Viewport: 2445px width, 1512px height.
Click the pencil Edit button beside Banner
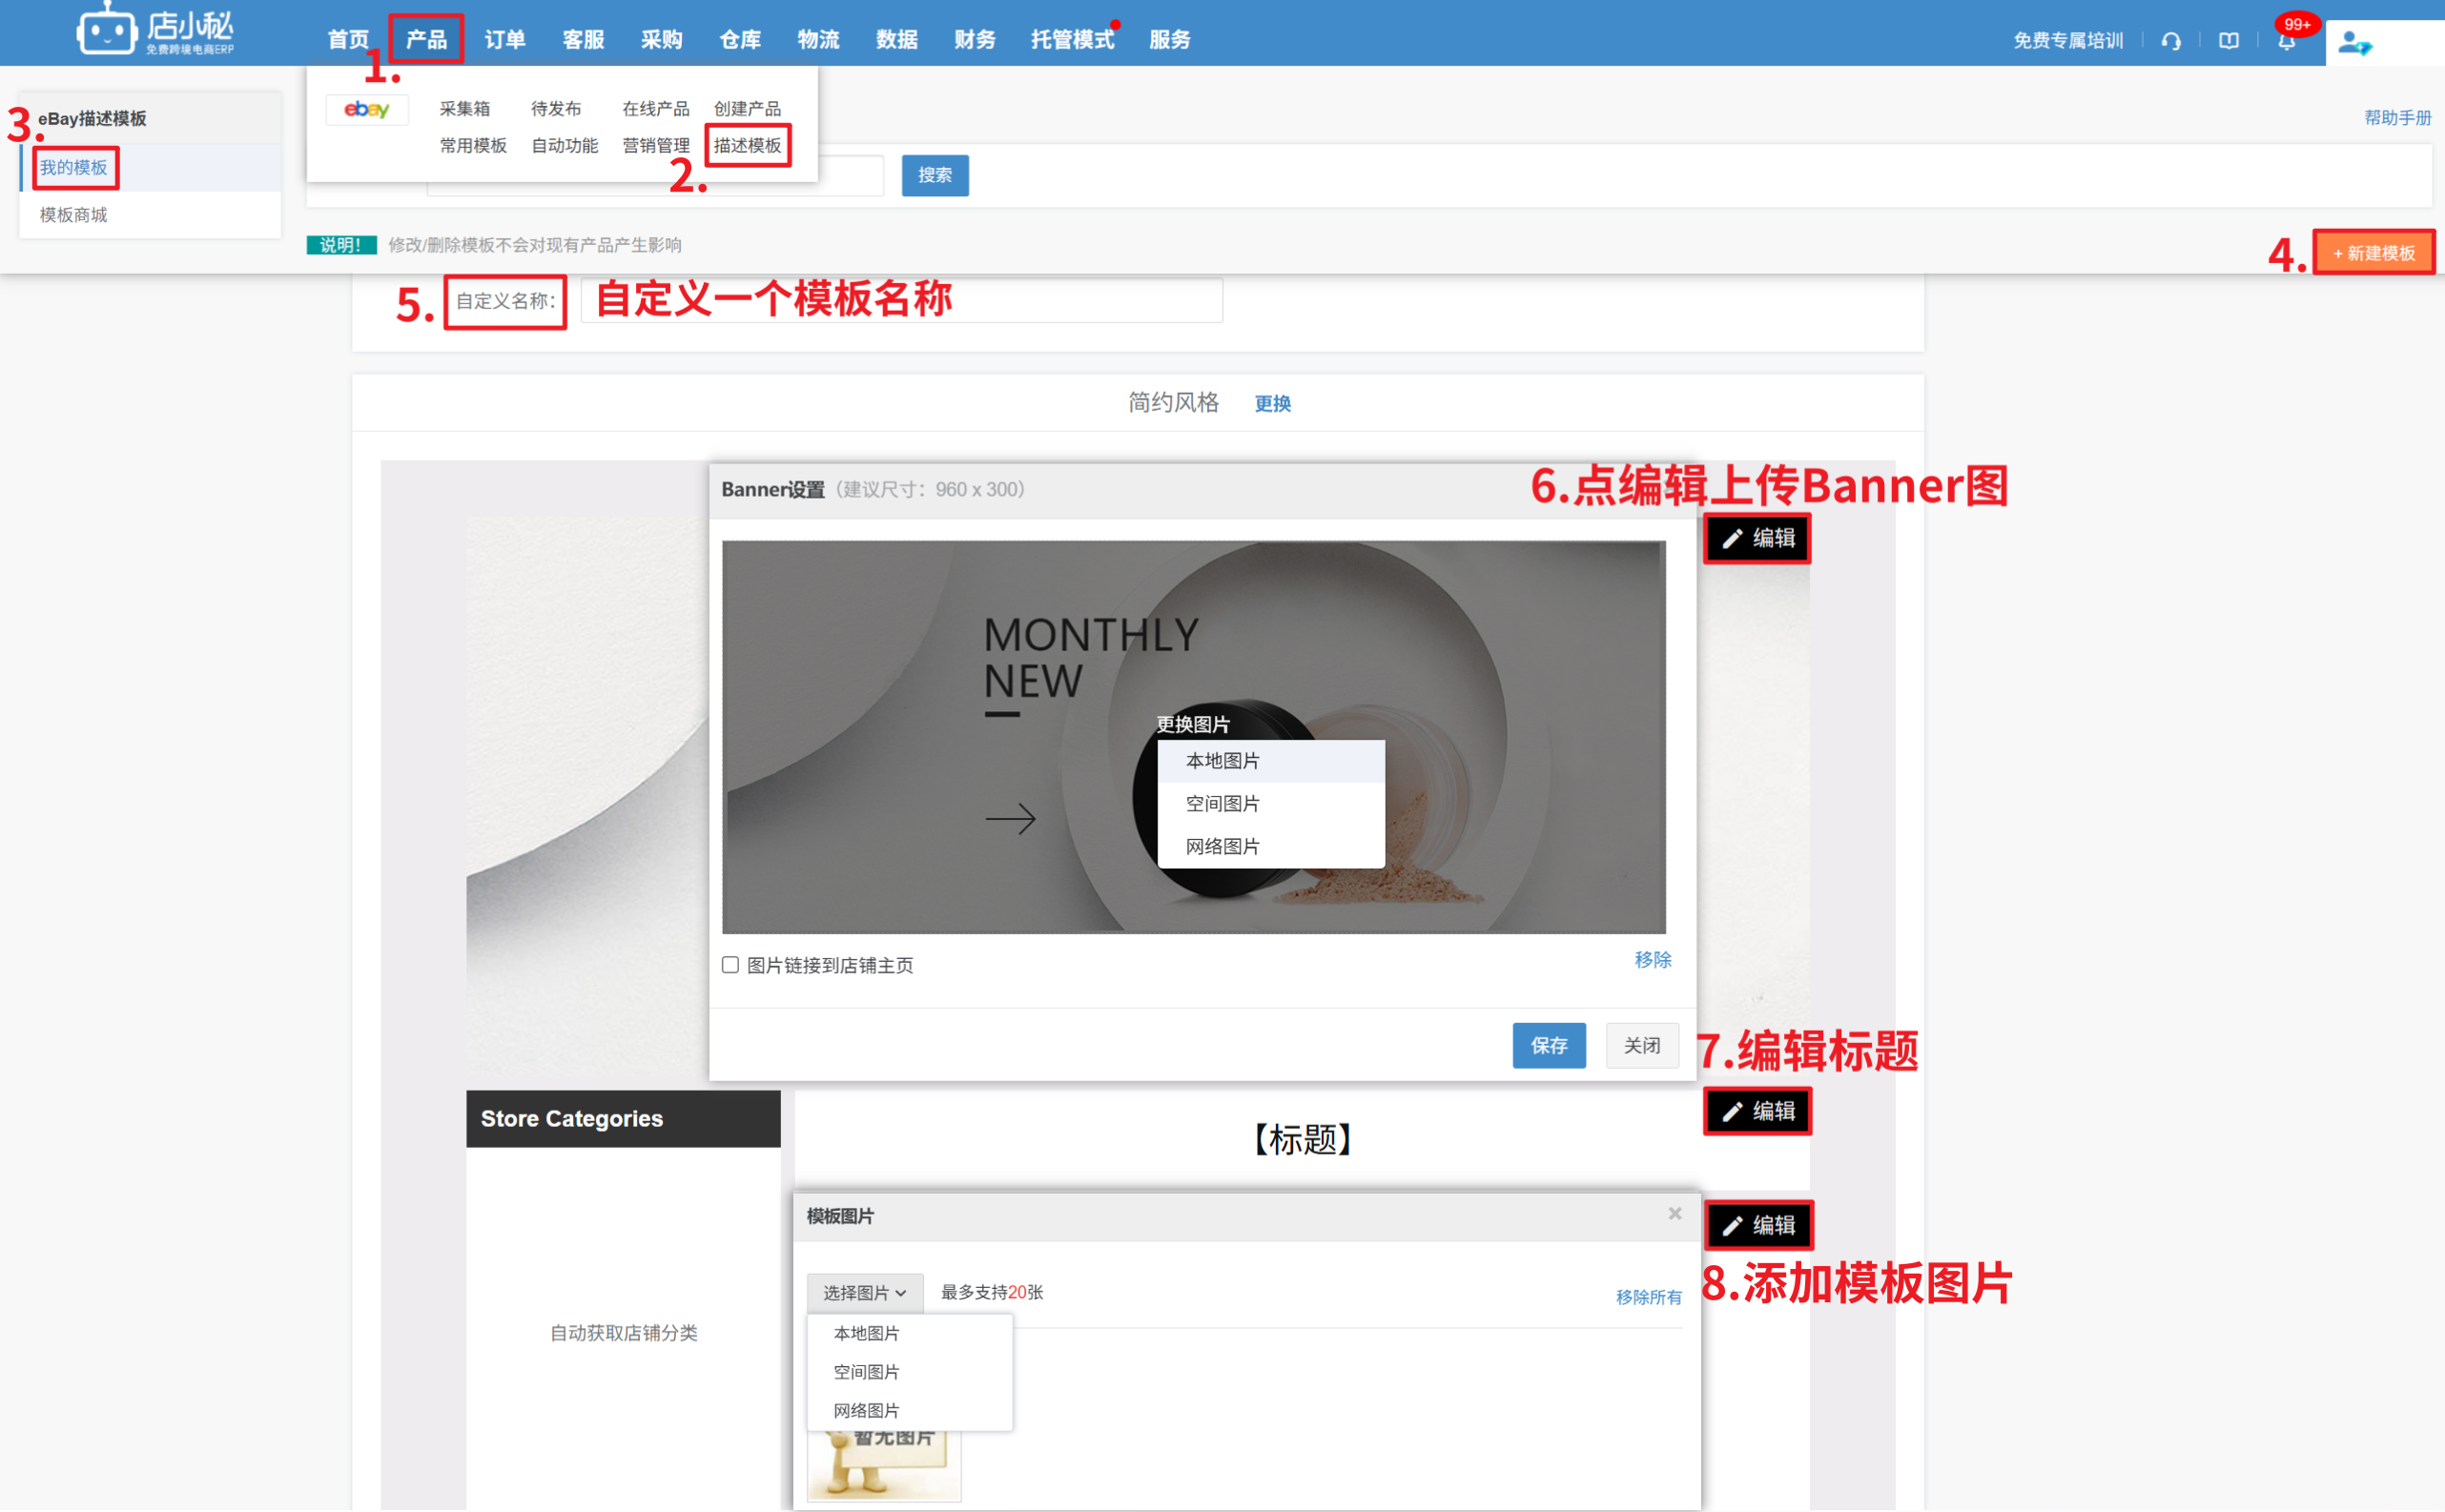tap(1757, 538)
